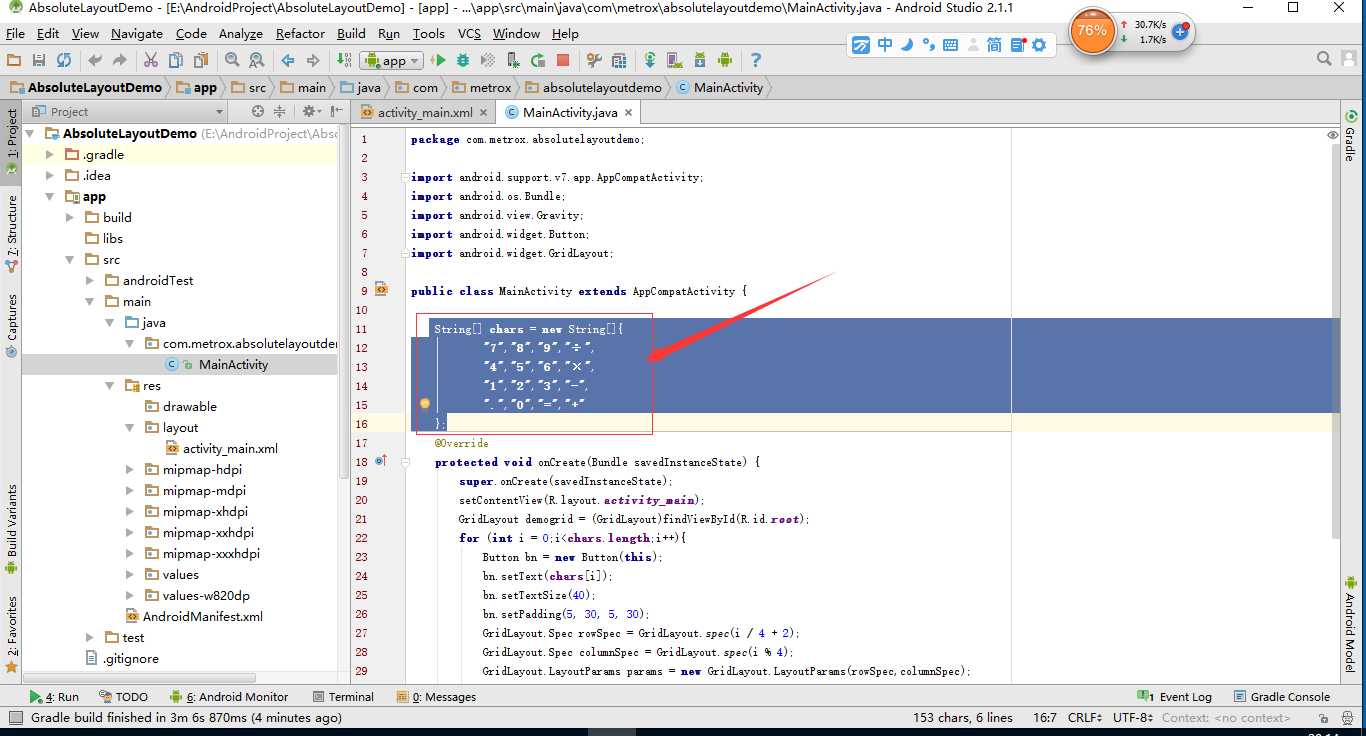Expand the .idea folder

(x=50, y=176)
